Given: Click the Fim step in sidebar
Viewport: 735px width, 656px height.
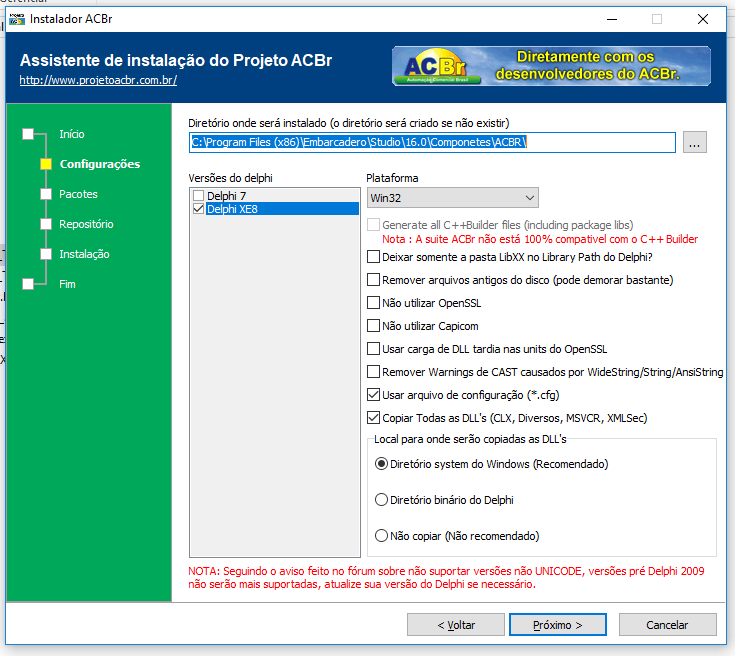Looking at the screenshot, I should 67,284.
